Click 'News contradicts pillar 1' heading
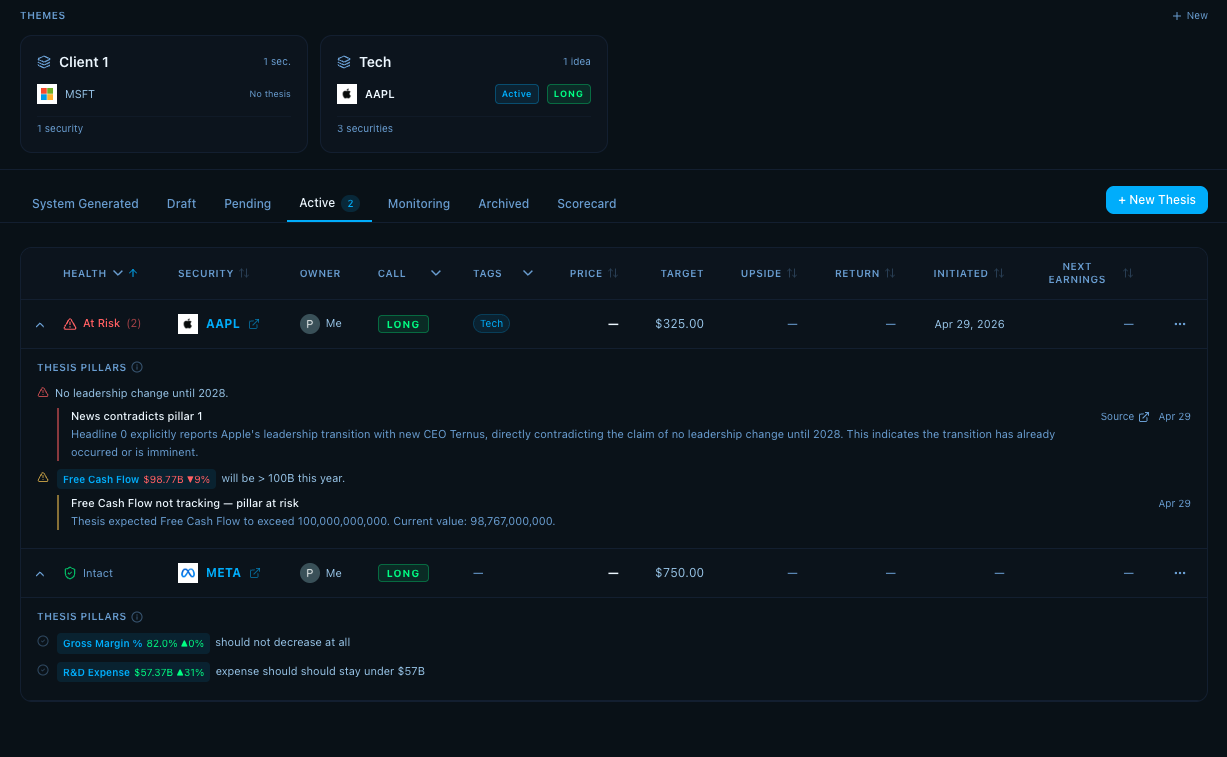Screen dimensions: 1227x757 pyautogui.click(x=137, y=416)
